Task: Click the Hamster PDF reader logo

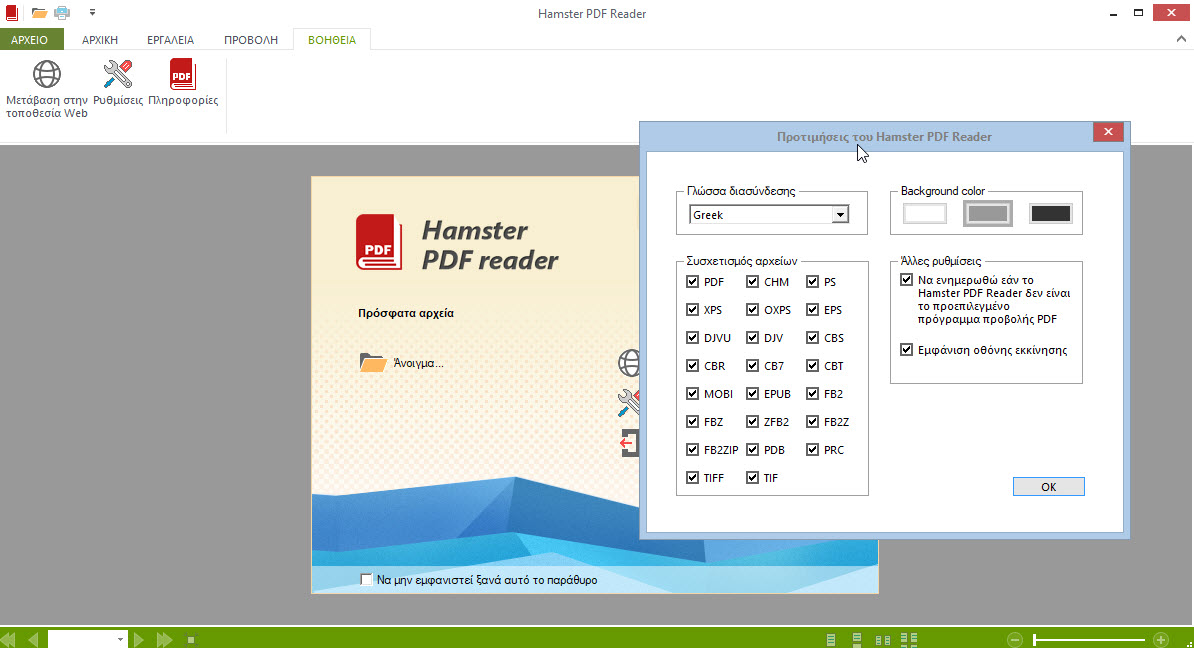Action: click(x=378, y=242)
